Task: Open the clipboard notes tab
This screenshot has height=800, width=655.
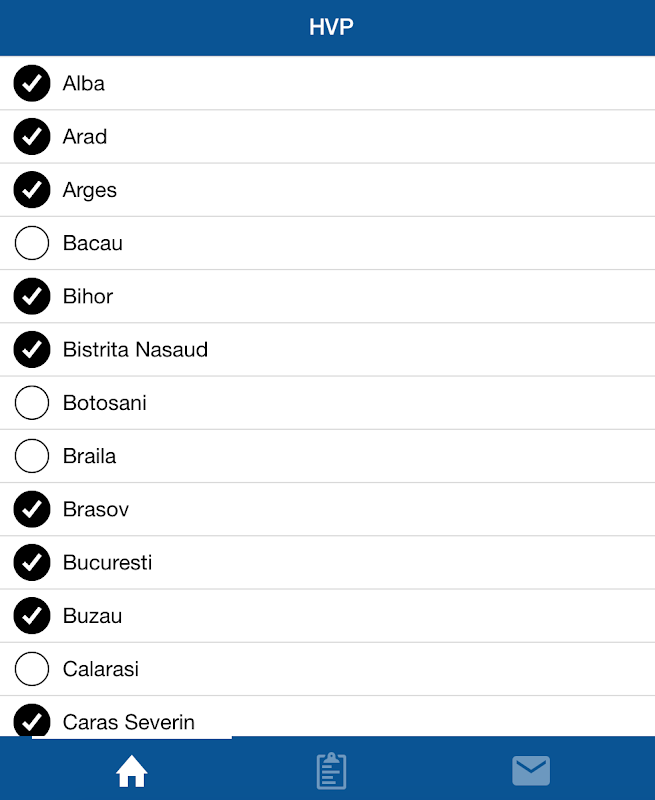Action: (x=331, y=771)
